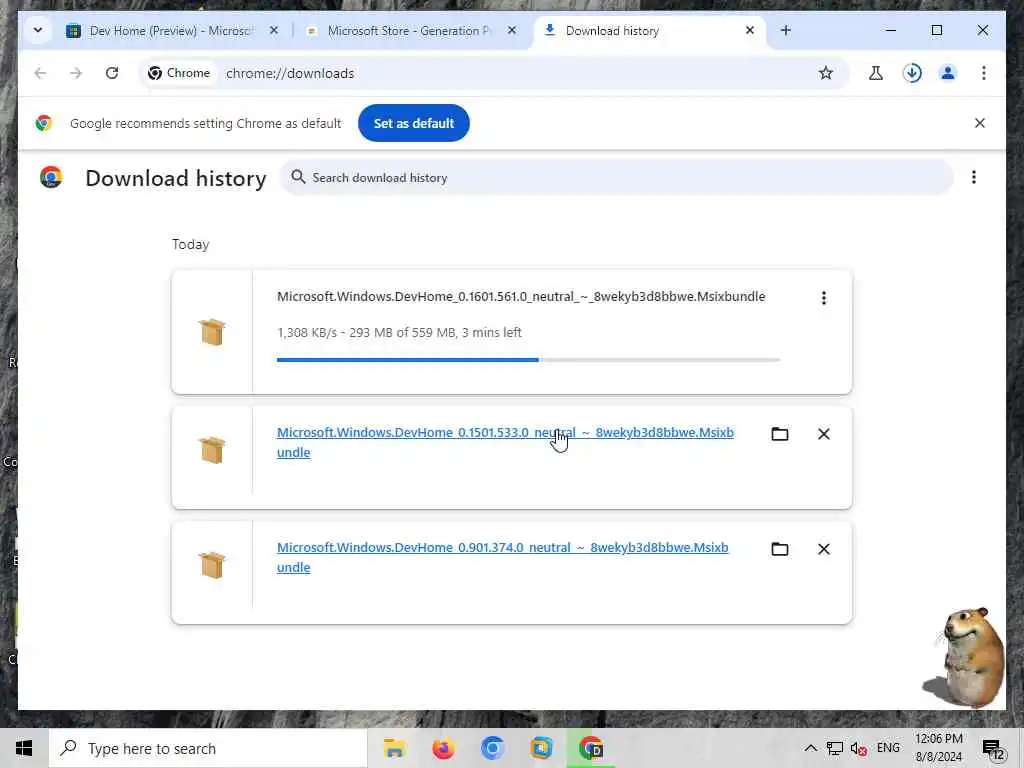Dismiss the default browser recommendation bar
The image size is (1024, 768).
click(980, 123)
